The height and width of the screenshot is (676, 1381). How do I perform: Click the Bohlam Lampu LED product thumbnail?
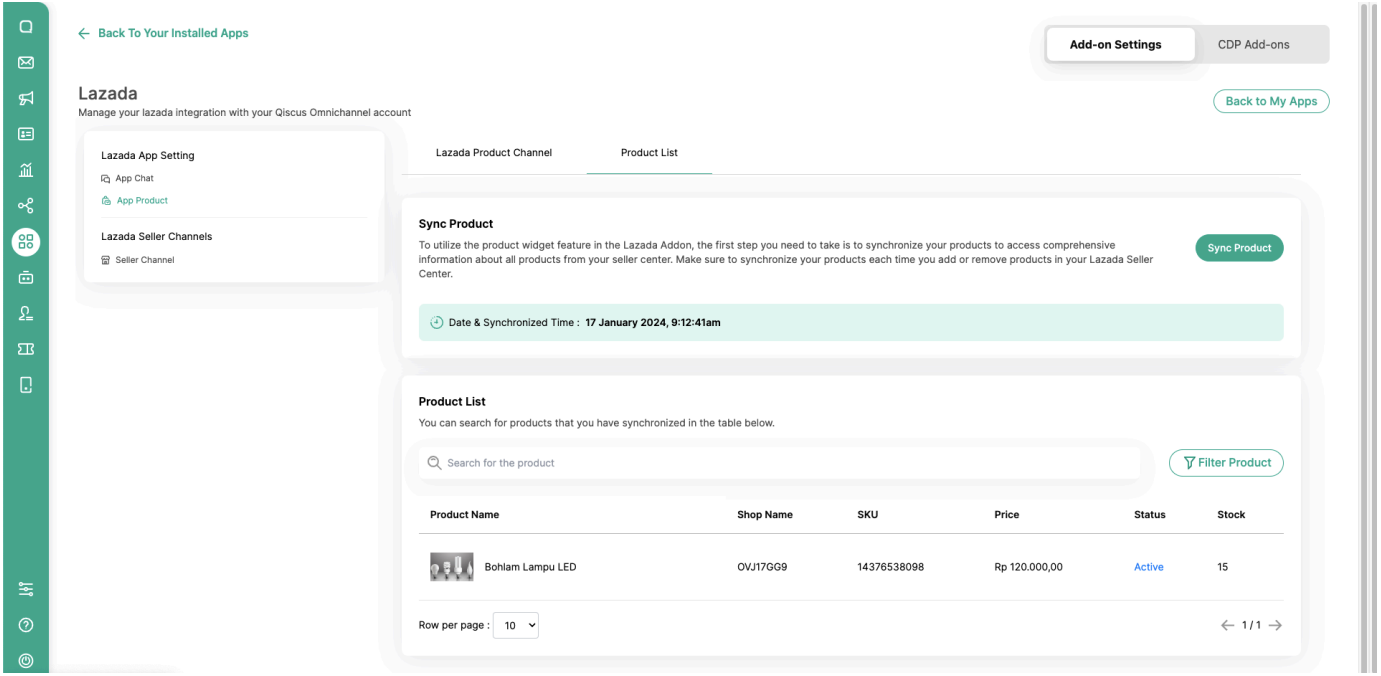tap(451, 567)
